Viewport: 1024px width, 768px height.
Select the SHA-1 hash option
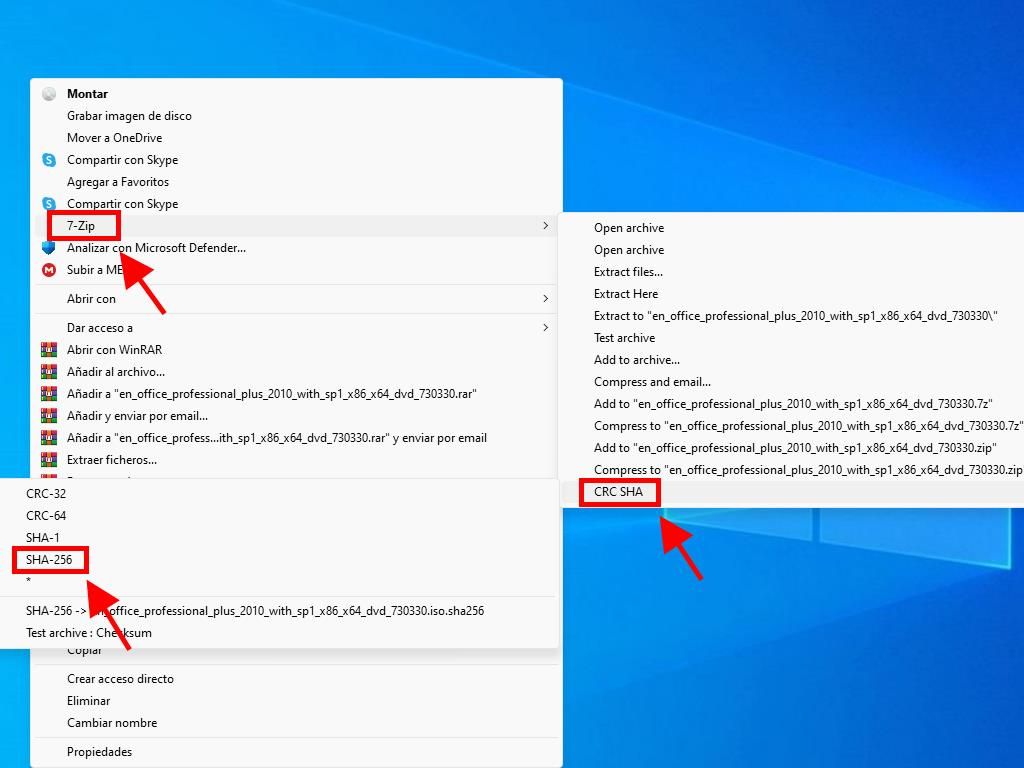click(x=43, y=538)
